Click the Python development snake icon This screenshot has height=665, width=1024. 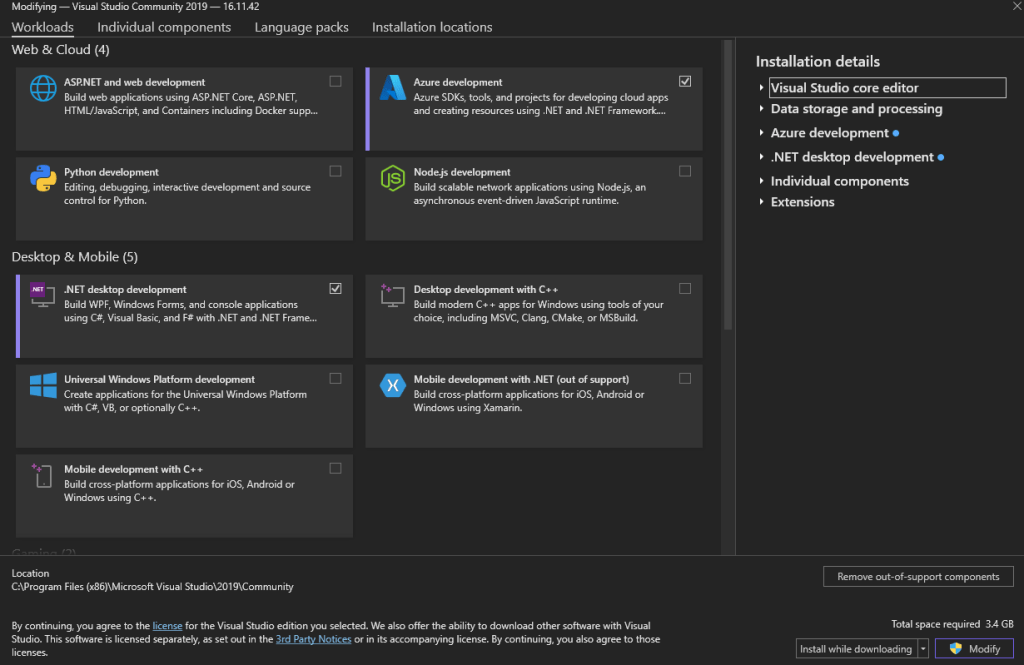point(43,179)
